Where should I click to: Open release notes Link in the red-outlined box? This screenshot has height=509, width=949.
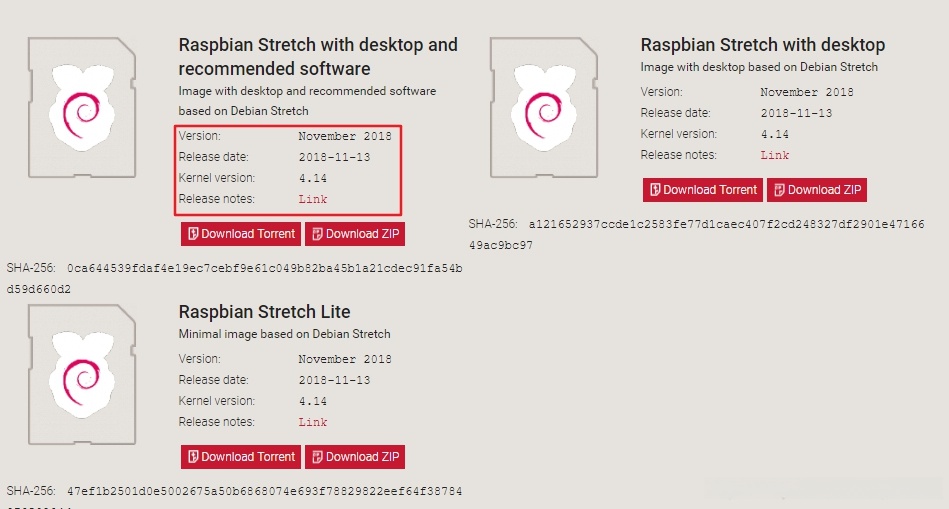pyautogui.click(x=313, y=199)
